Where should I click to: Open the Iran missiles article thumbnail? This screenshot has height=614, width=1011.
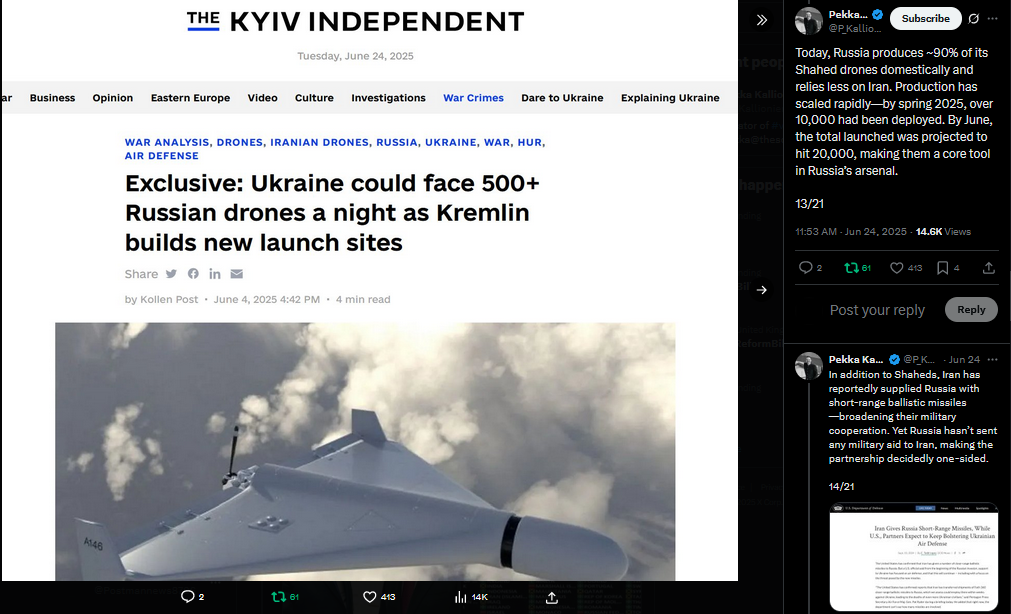tap(913, 558)
